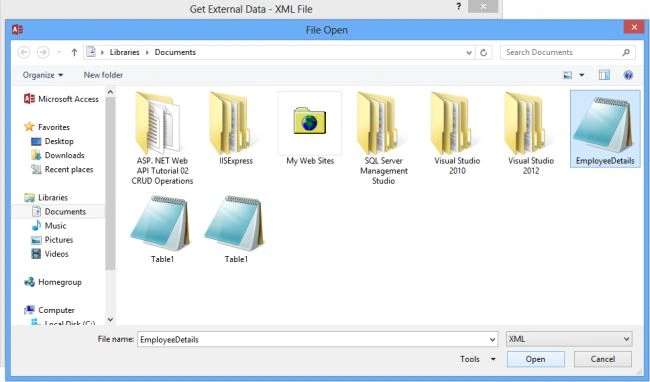This screenshot has height=382, width=650.
Task: Click the Videos library icon
Action: coord(36,254)
